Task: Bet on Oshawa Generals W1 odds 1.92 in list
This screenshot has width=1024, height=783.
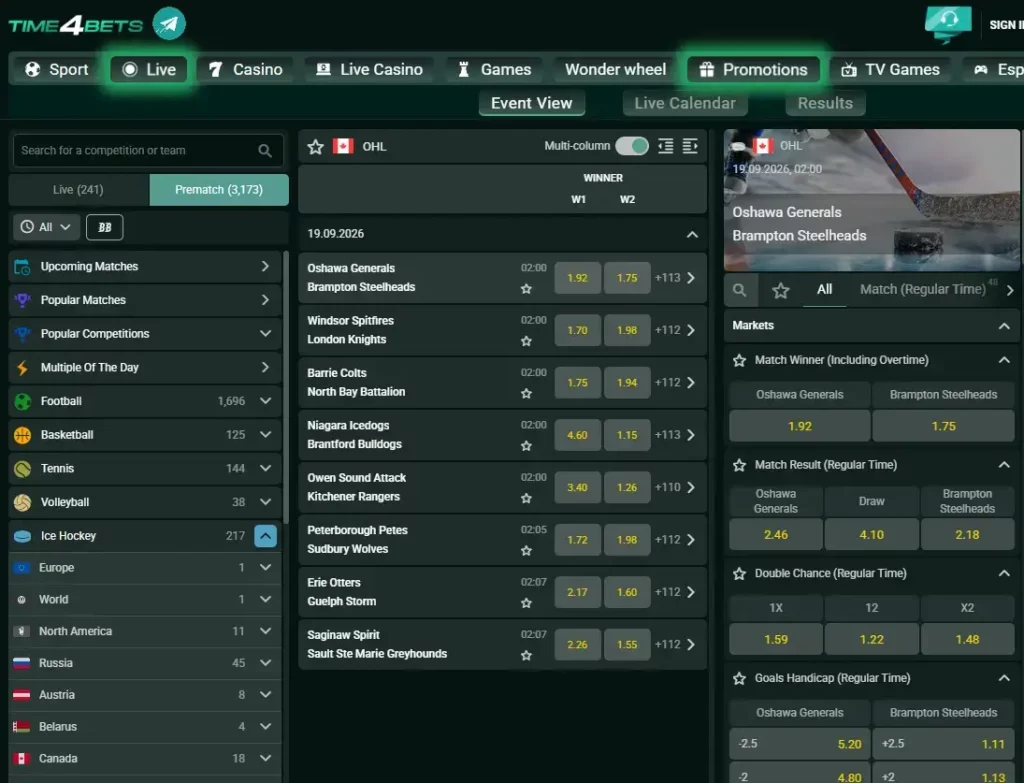Action: tap(577, 278)
